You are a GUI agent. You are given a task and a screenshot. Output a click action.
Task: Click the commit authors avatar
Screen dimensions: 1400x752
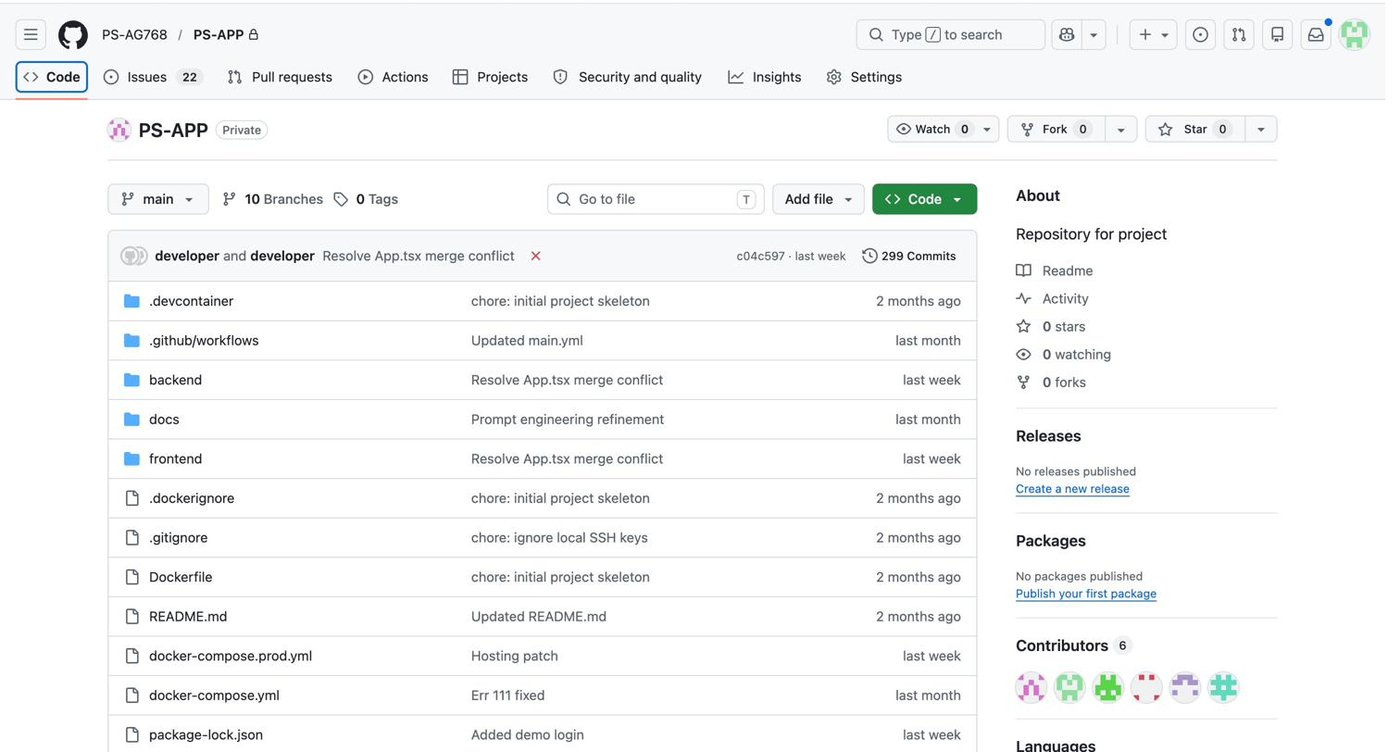[x=133, y=256]
